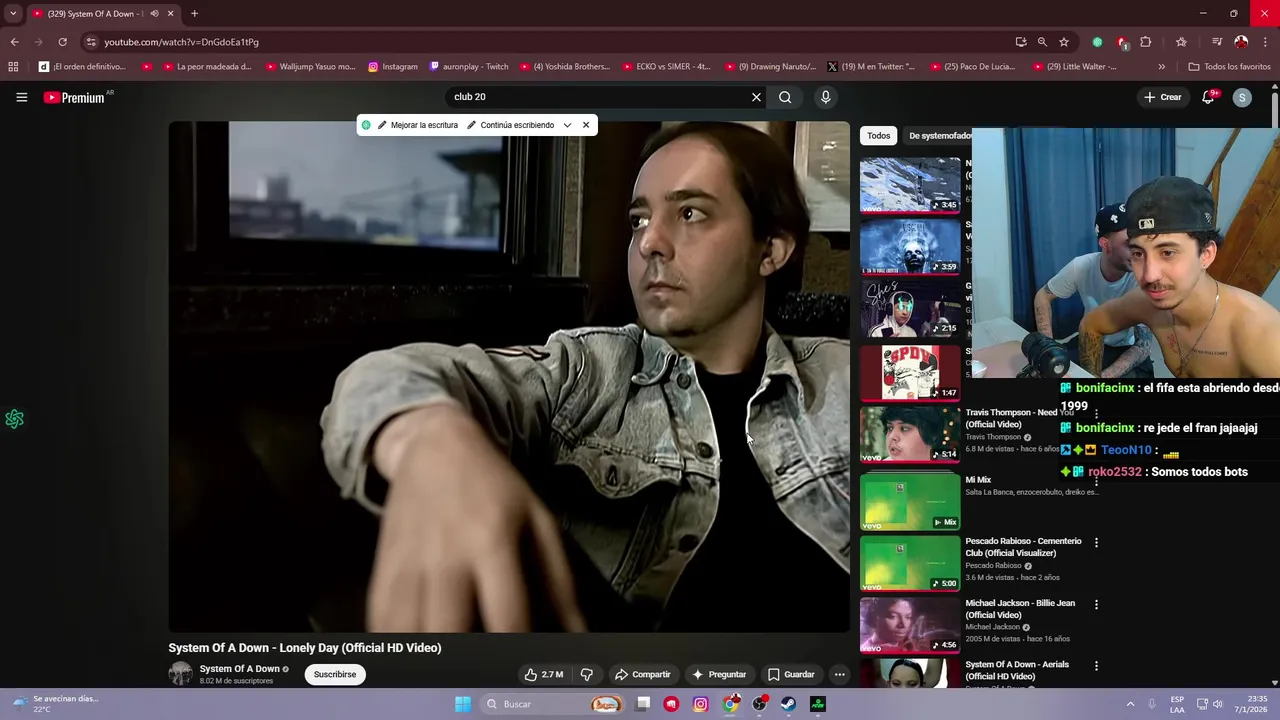Bookmark this page with the star
This screenshot has width=1280, height=720.
(1064, 42)
